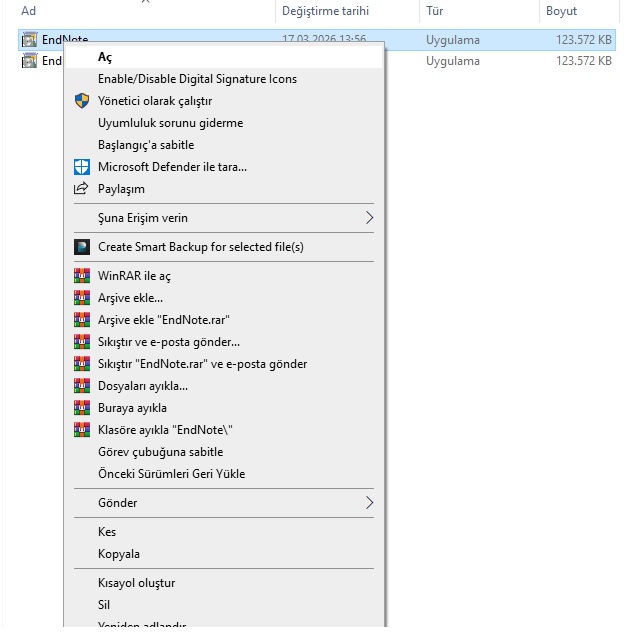
Task: Choose Kısayol oluştur menu entry
Action: 136,583
